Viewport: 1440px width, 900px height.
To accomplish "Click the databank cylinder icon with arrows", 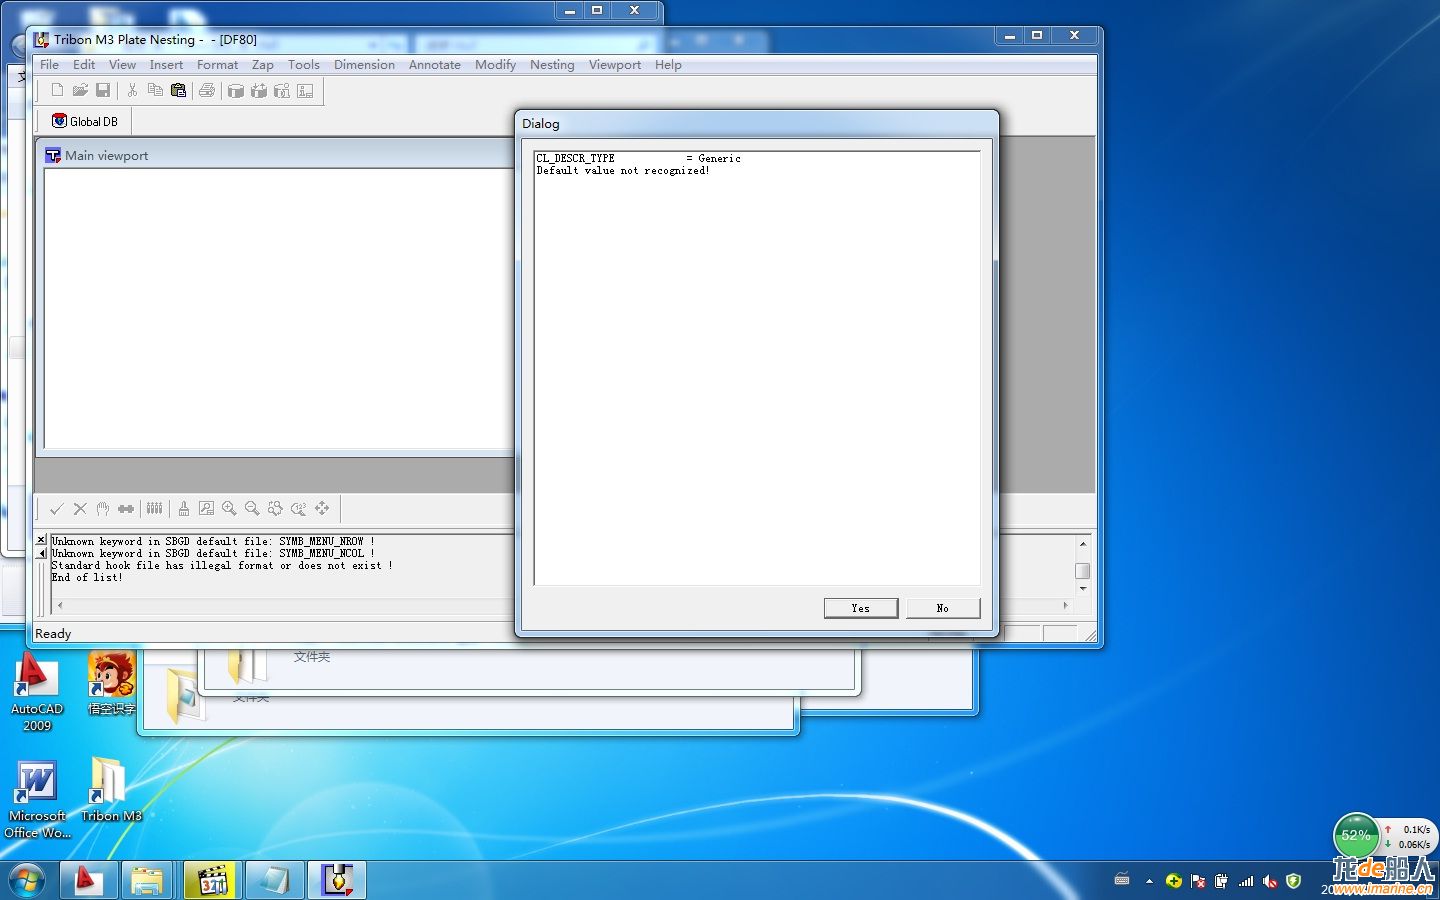I will point(259,90).
